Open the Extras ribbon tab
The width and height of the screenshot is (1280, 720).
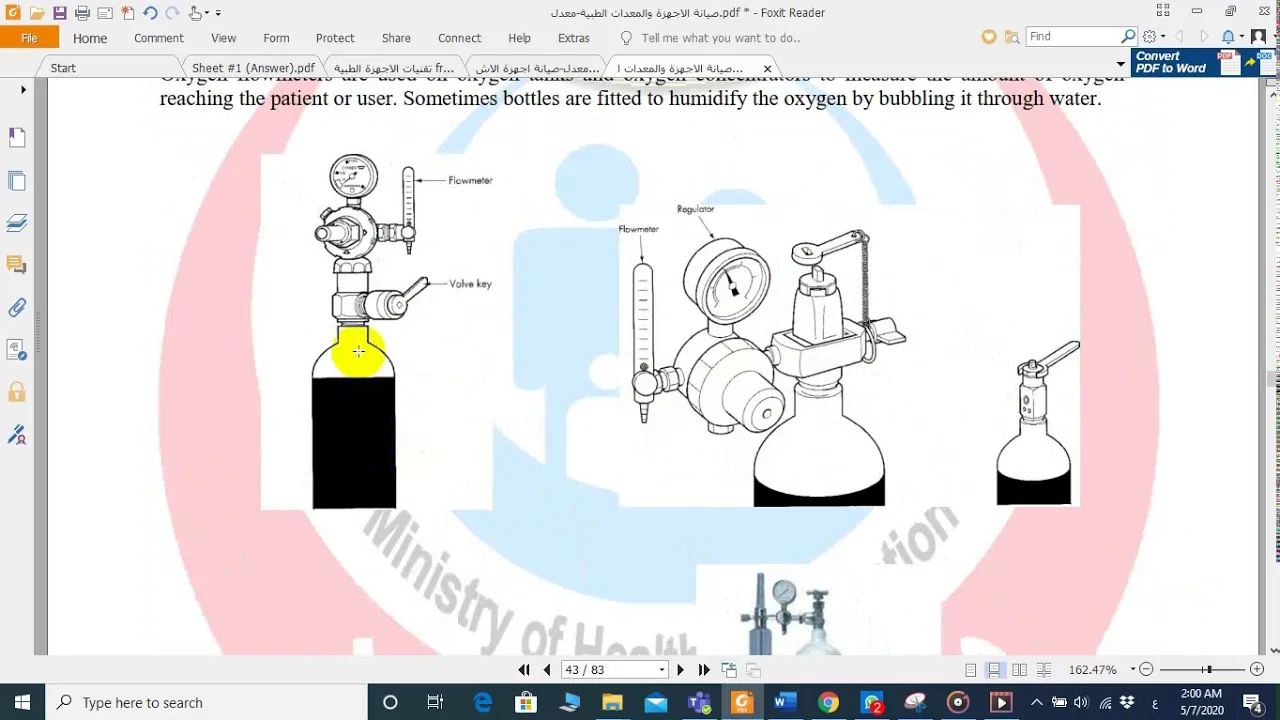point(574,38)
